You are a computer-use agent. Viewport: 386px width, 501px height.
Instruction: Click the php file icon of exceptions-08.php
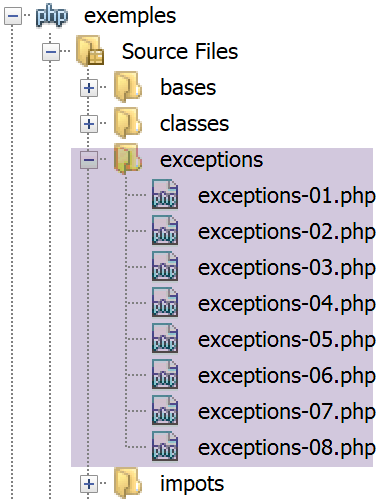click(165, 446)
